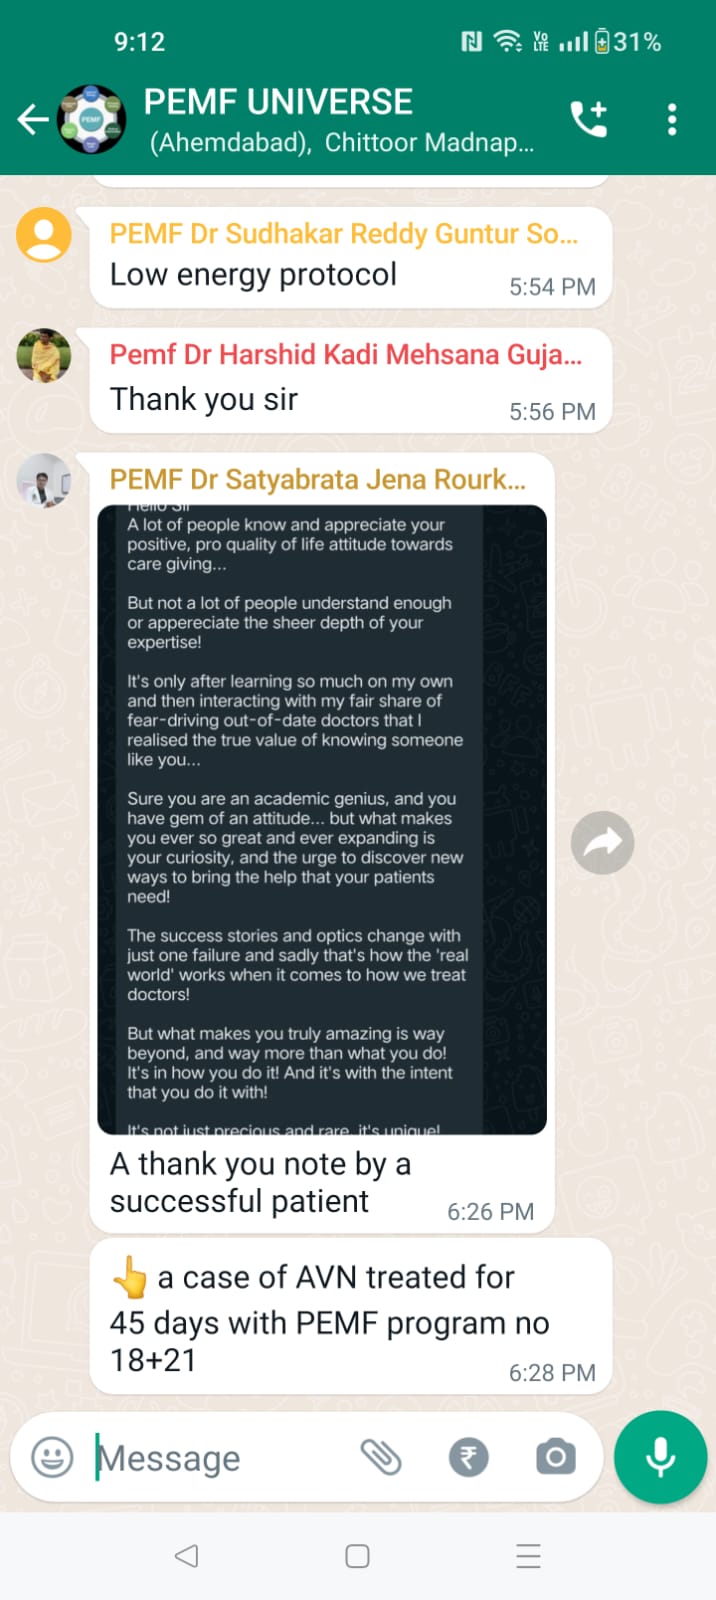This screenshot has width=716, height=1600.
Task: View Dr Harshid Kadi's avatar photo
Action: click(x=44, y=355)
